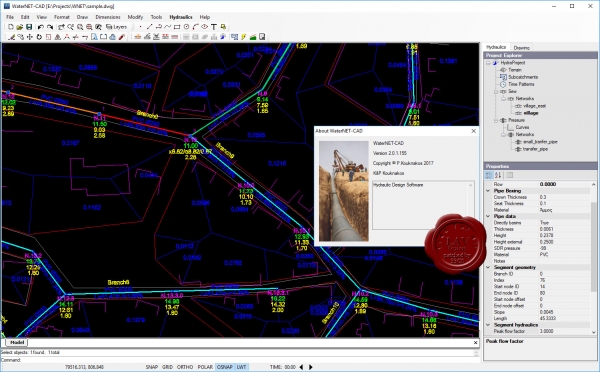Select the transfer_pipe network in tree
This screenshot has height=372, width=600.
click(535, 149)
